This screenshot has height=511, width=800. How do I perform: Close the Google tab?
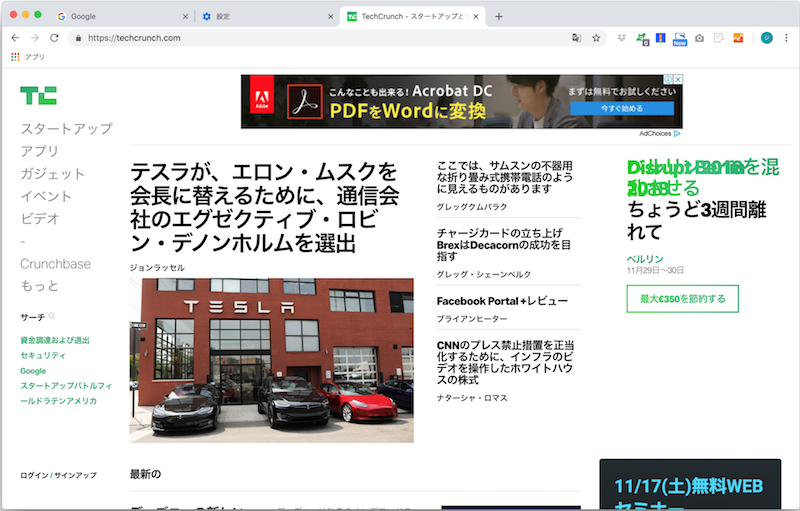click(x=185, y=16)
